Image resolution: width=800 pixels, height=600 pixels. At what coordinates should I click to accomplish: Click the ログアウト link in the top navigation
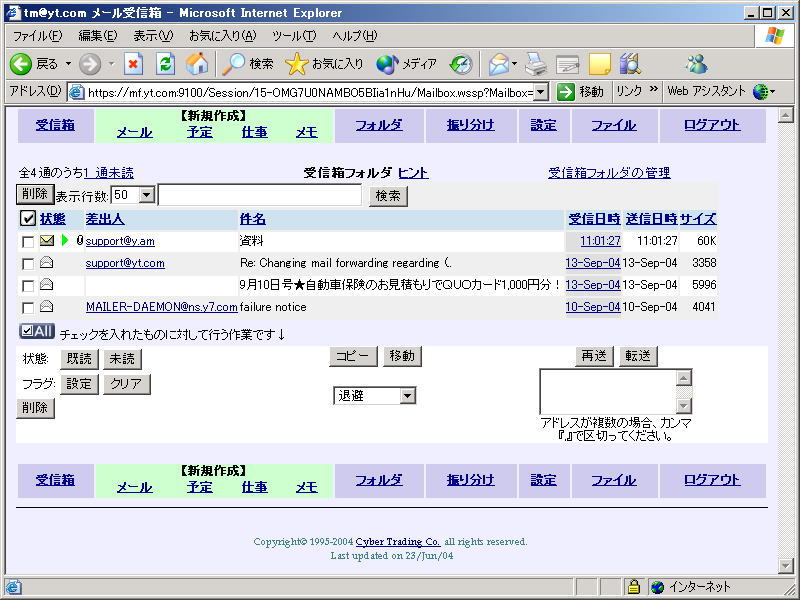(712, 125)
